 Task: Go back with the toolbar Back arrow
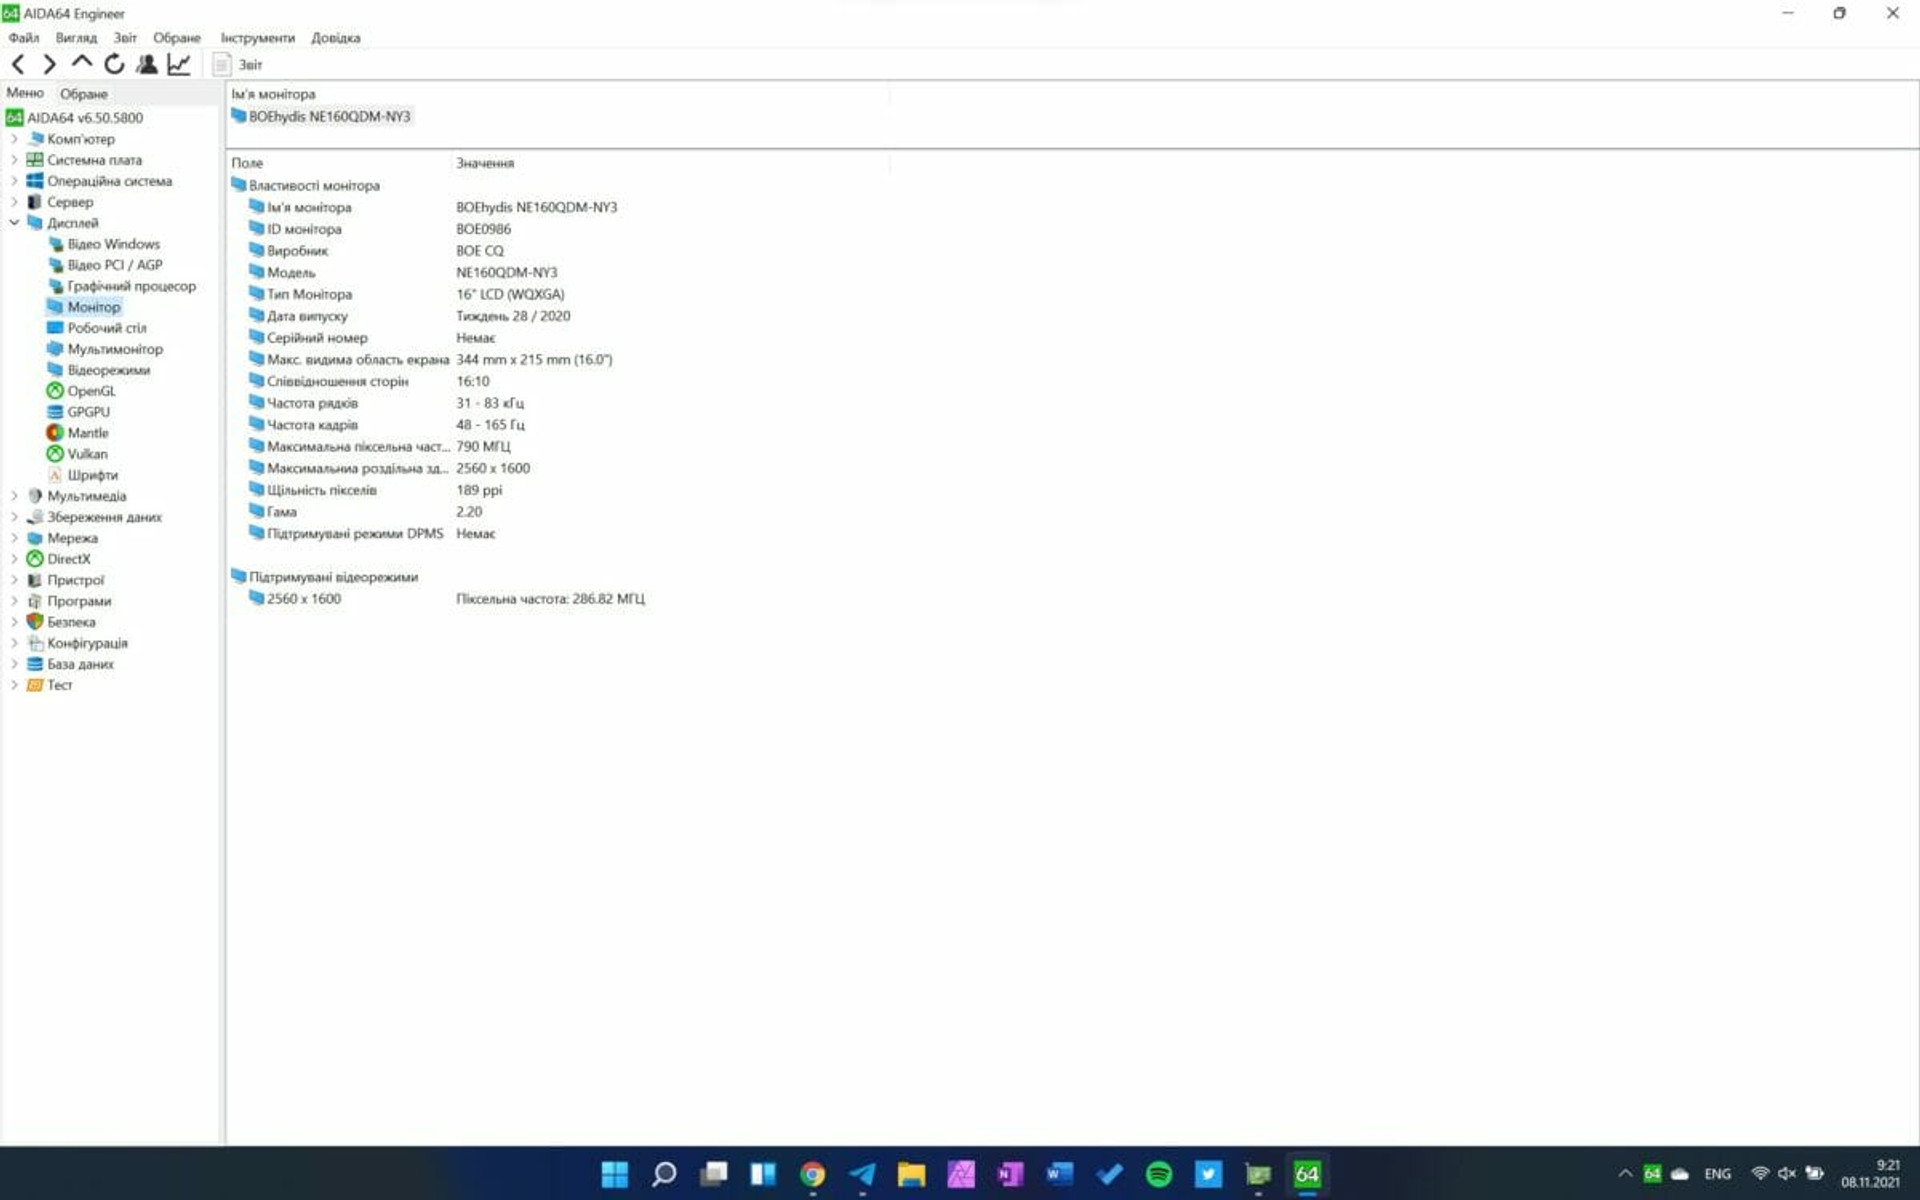click(18, 65)
